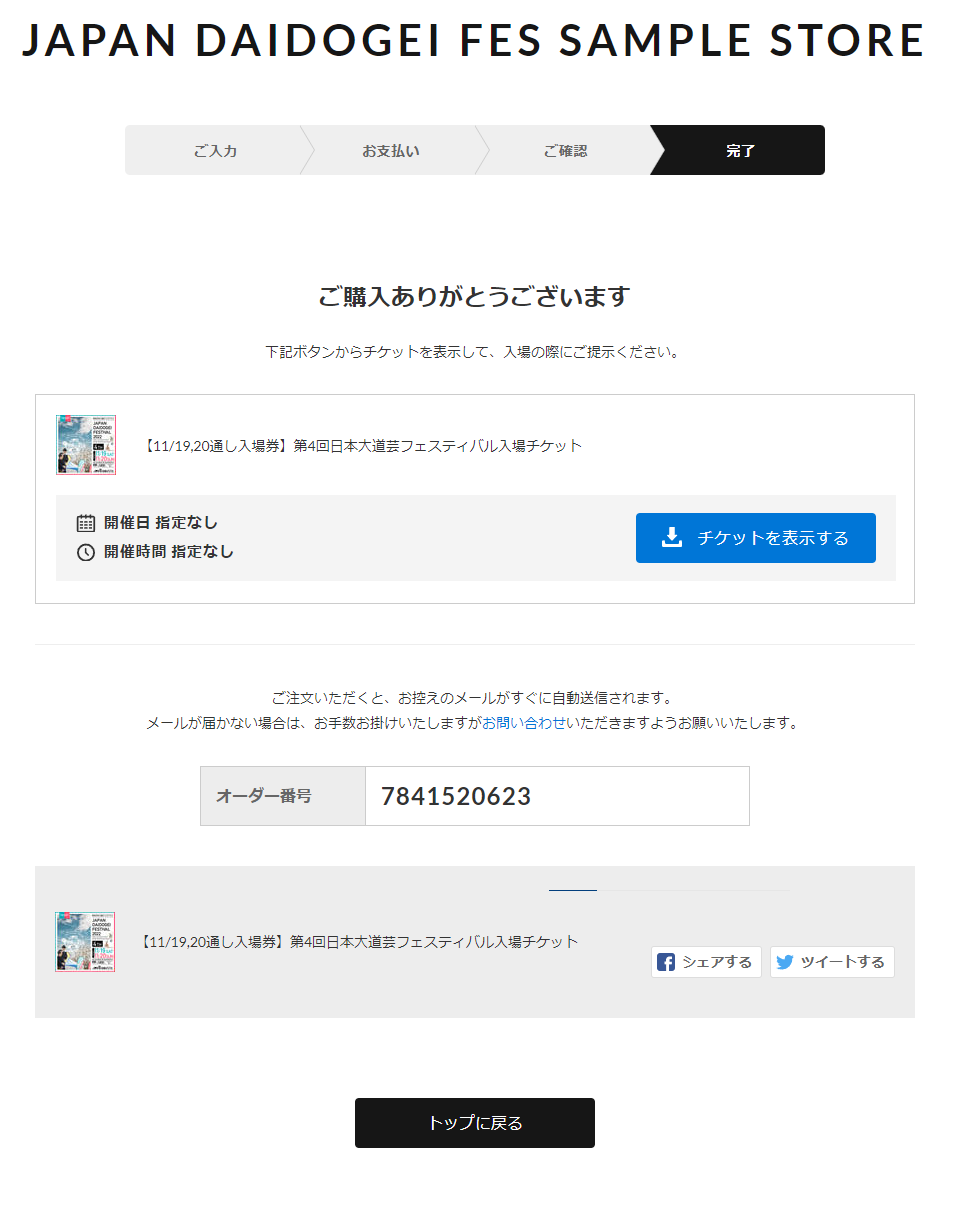
Task: Click the download icon on ticket button
Action: 672,538
